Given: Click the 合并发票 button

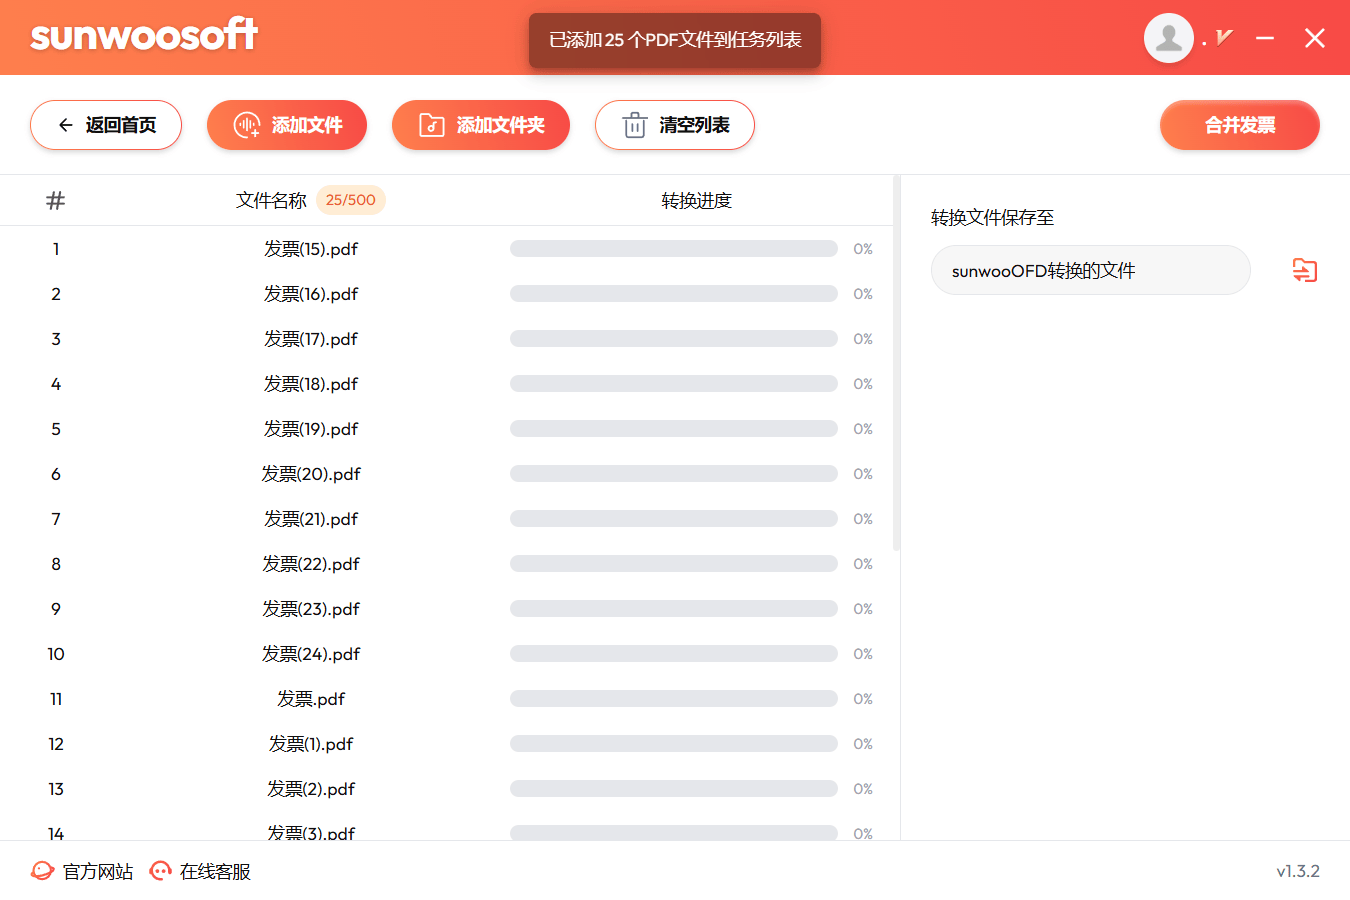Looking at the screenshot, I should tap(1239, 125).
